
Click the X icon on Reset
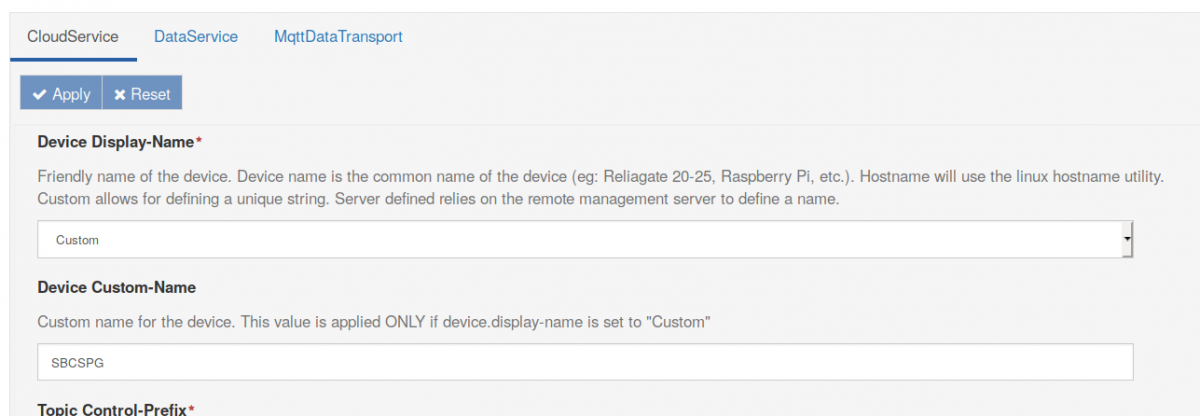tap(120, 94)
